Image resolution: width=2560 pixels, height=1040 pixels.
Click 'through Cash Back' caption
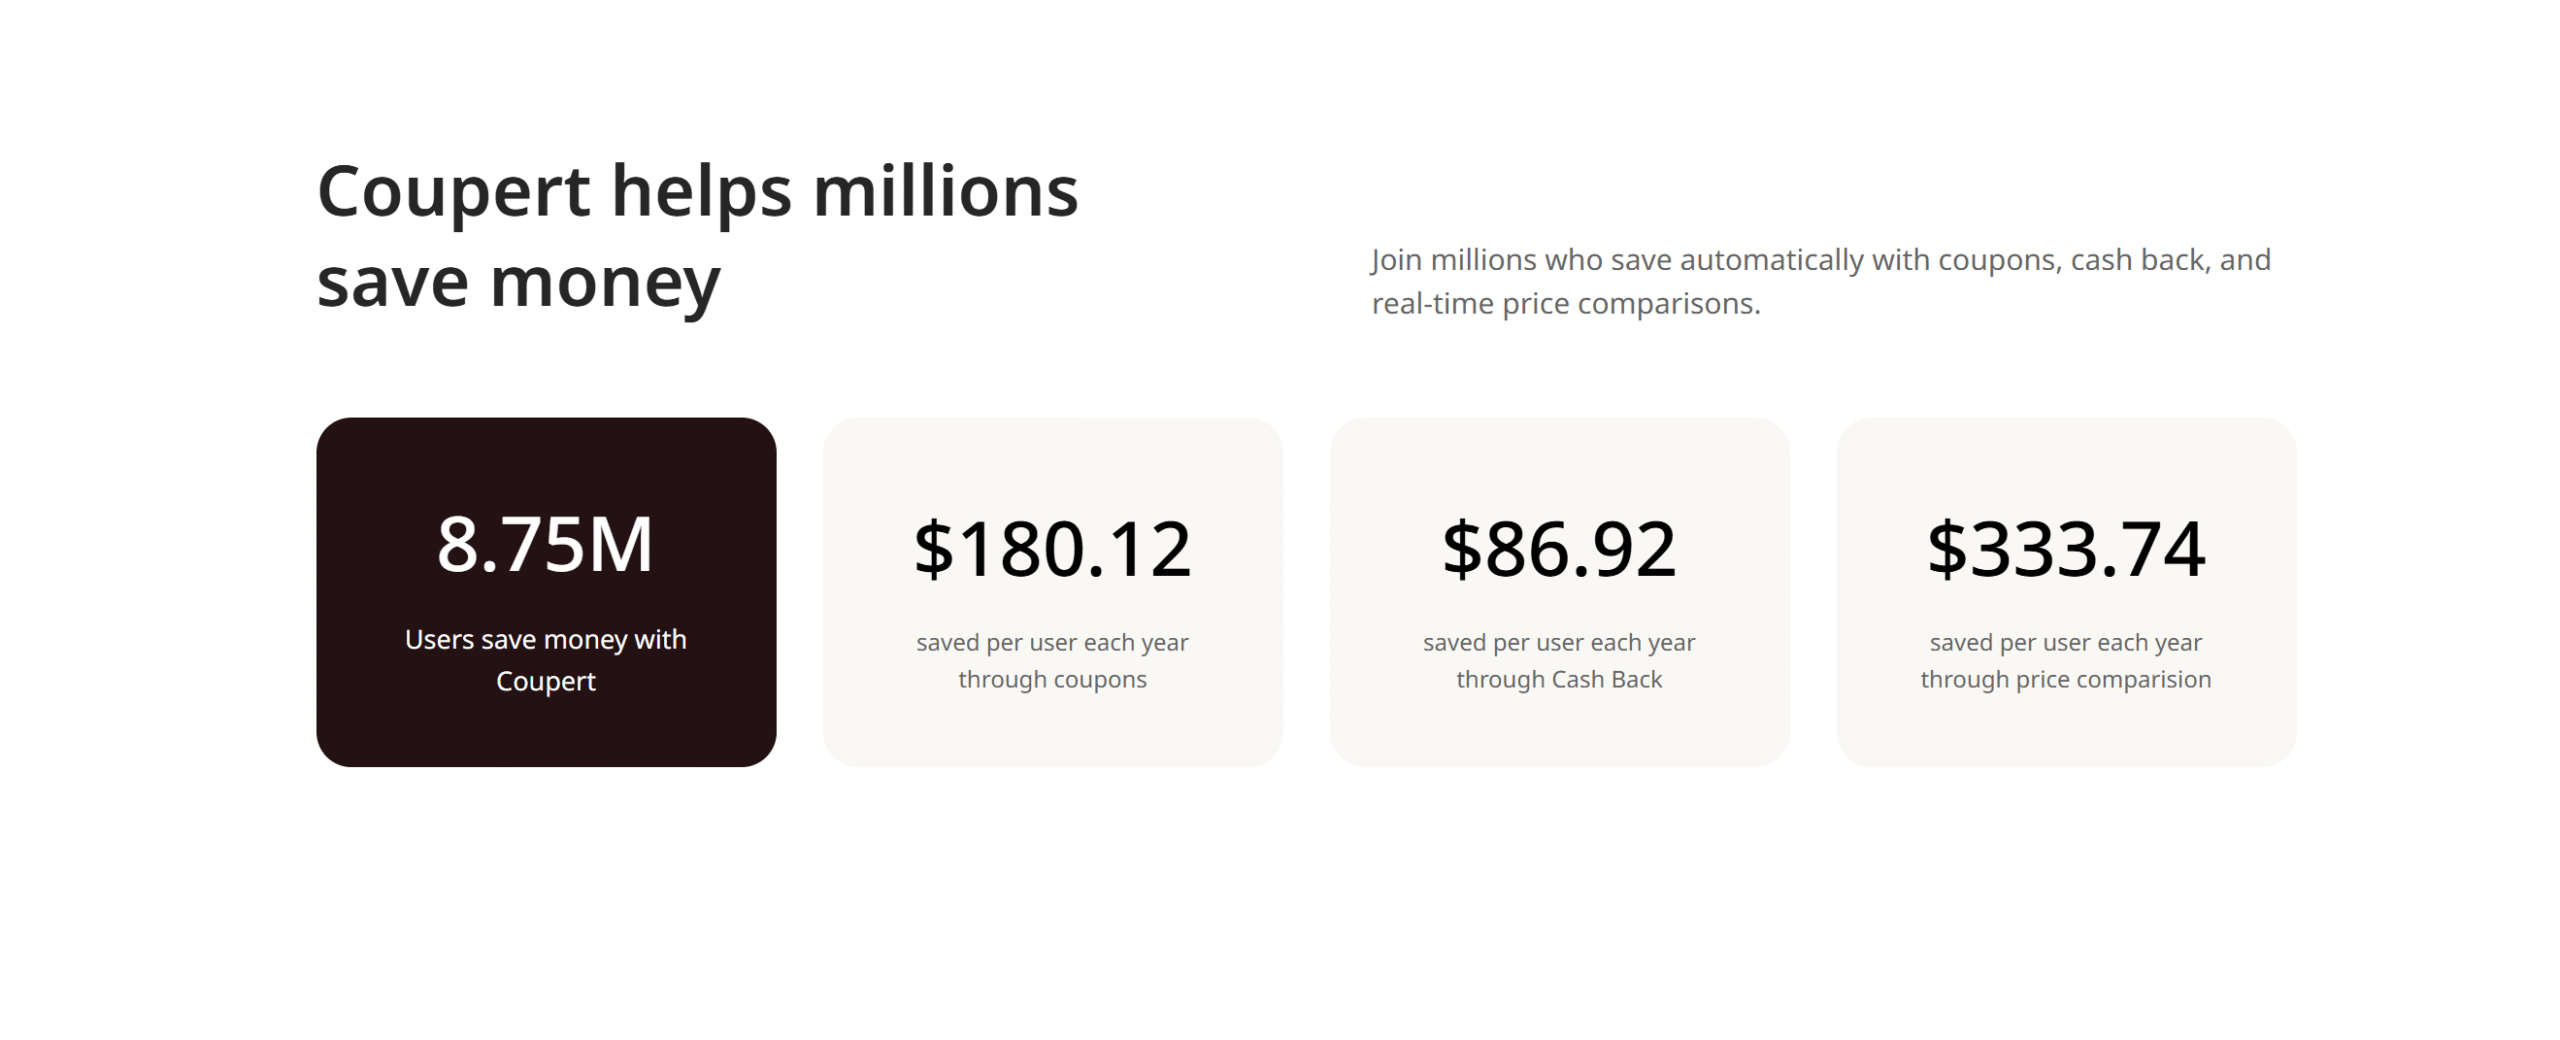(x=1559, y=680)
